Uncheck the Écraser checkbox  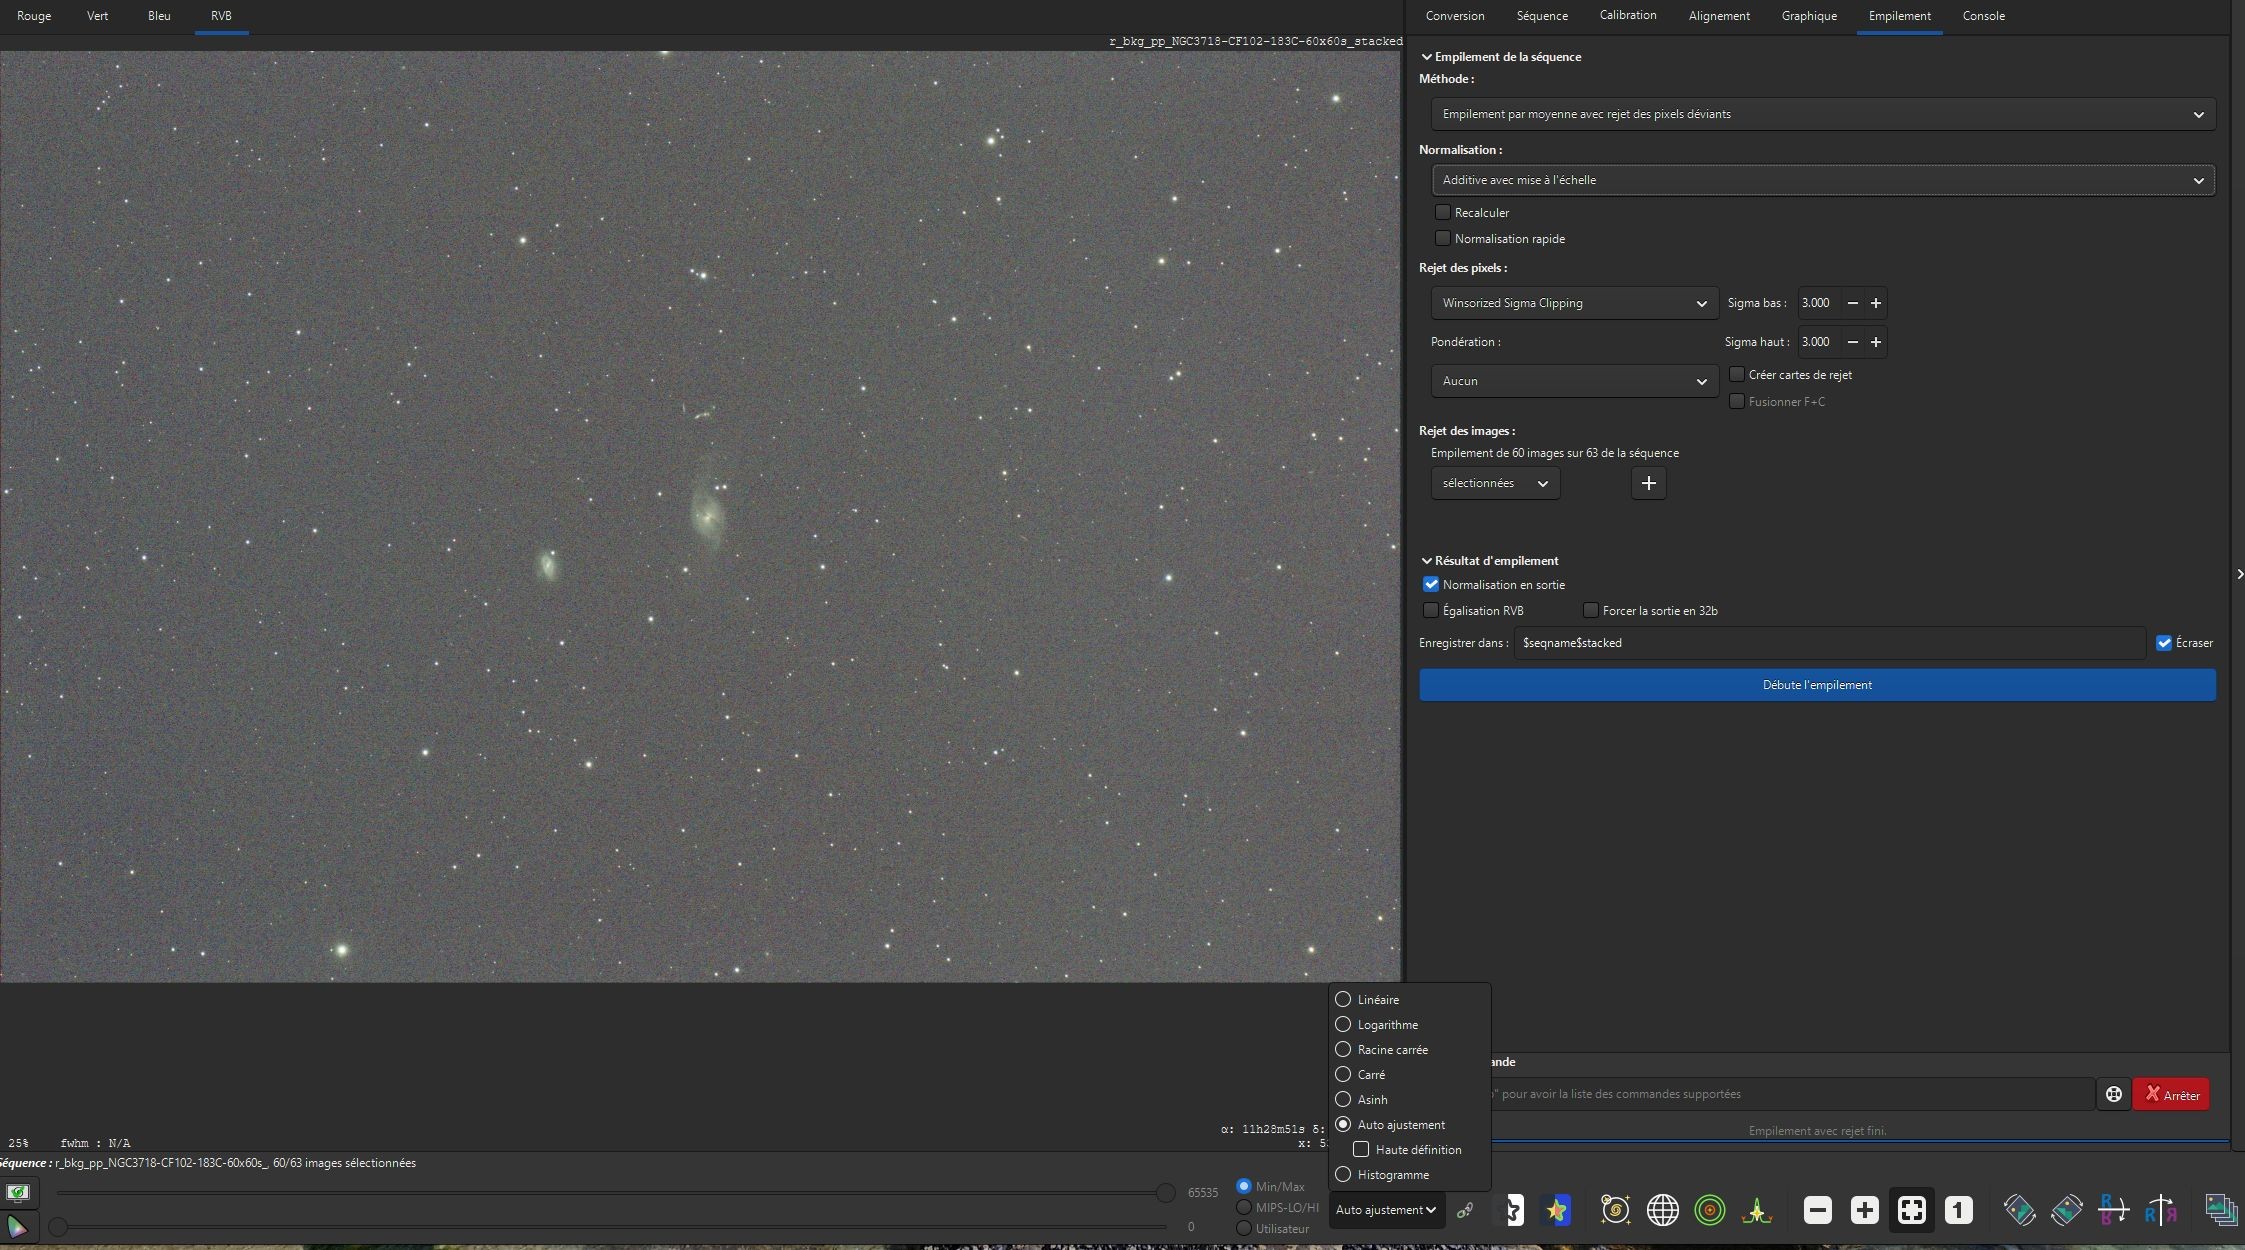pyautogui.click(x=2164, y=643)
